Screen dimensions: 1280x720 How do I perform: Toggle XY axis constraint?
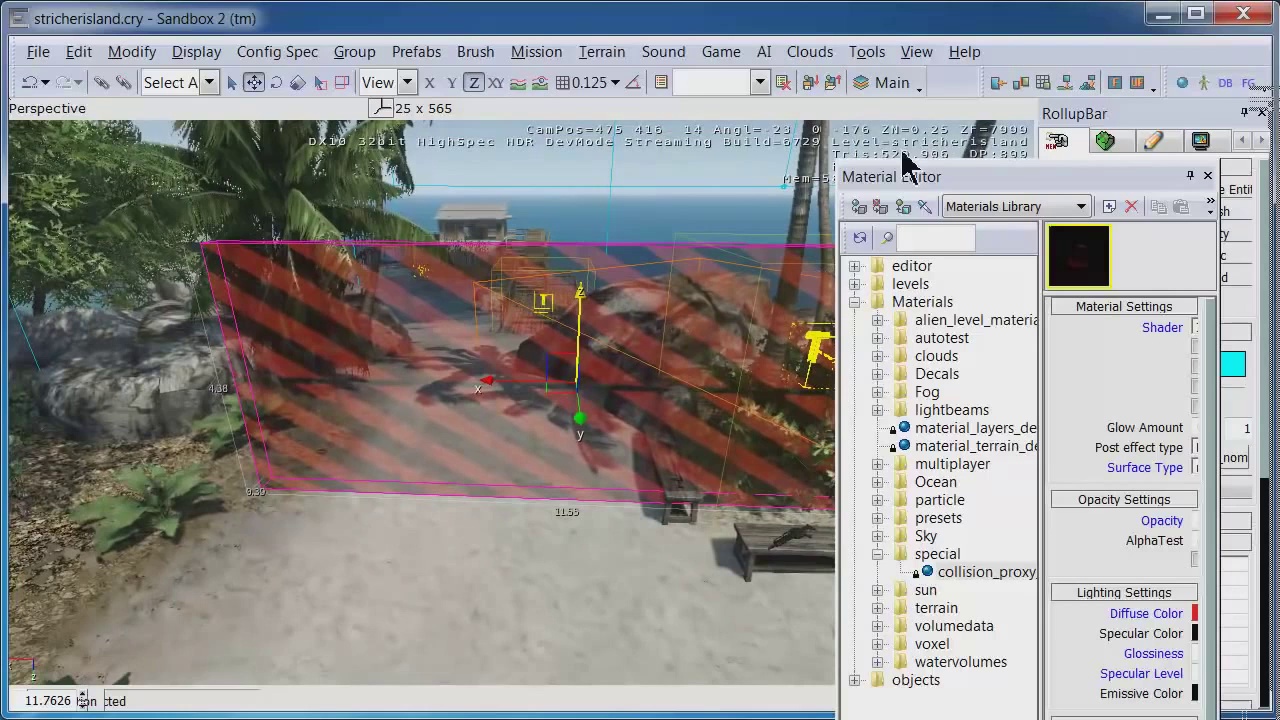coord(495,83)
